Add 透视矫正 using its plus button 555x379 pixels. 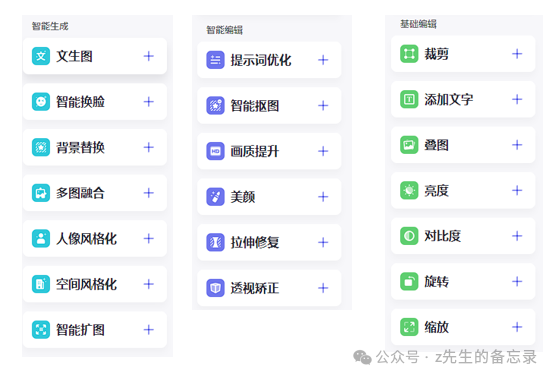pyautogui.click(x=323, y=288)
